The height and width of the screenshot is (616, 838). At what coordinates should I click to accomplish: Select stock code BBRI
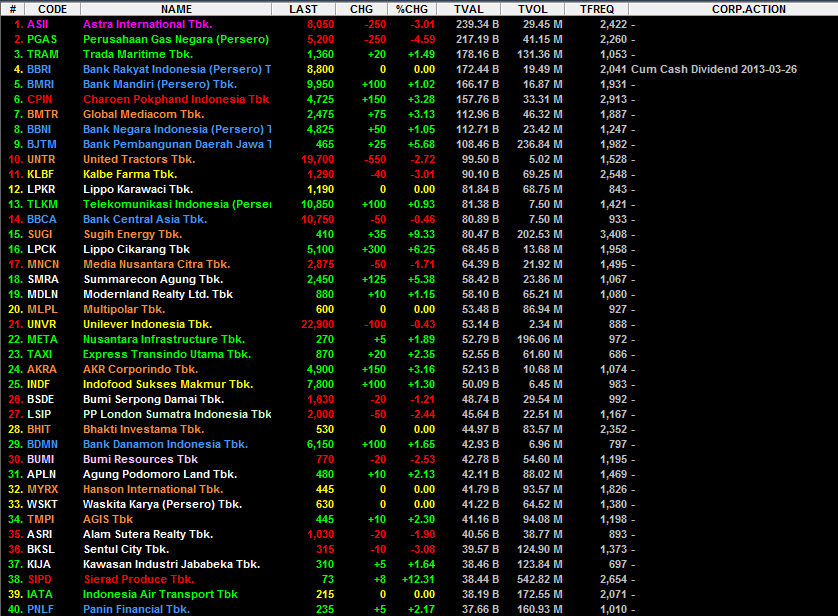click(39, 69)
